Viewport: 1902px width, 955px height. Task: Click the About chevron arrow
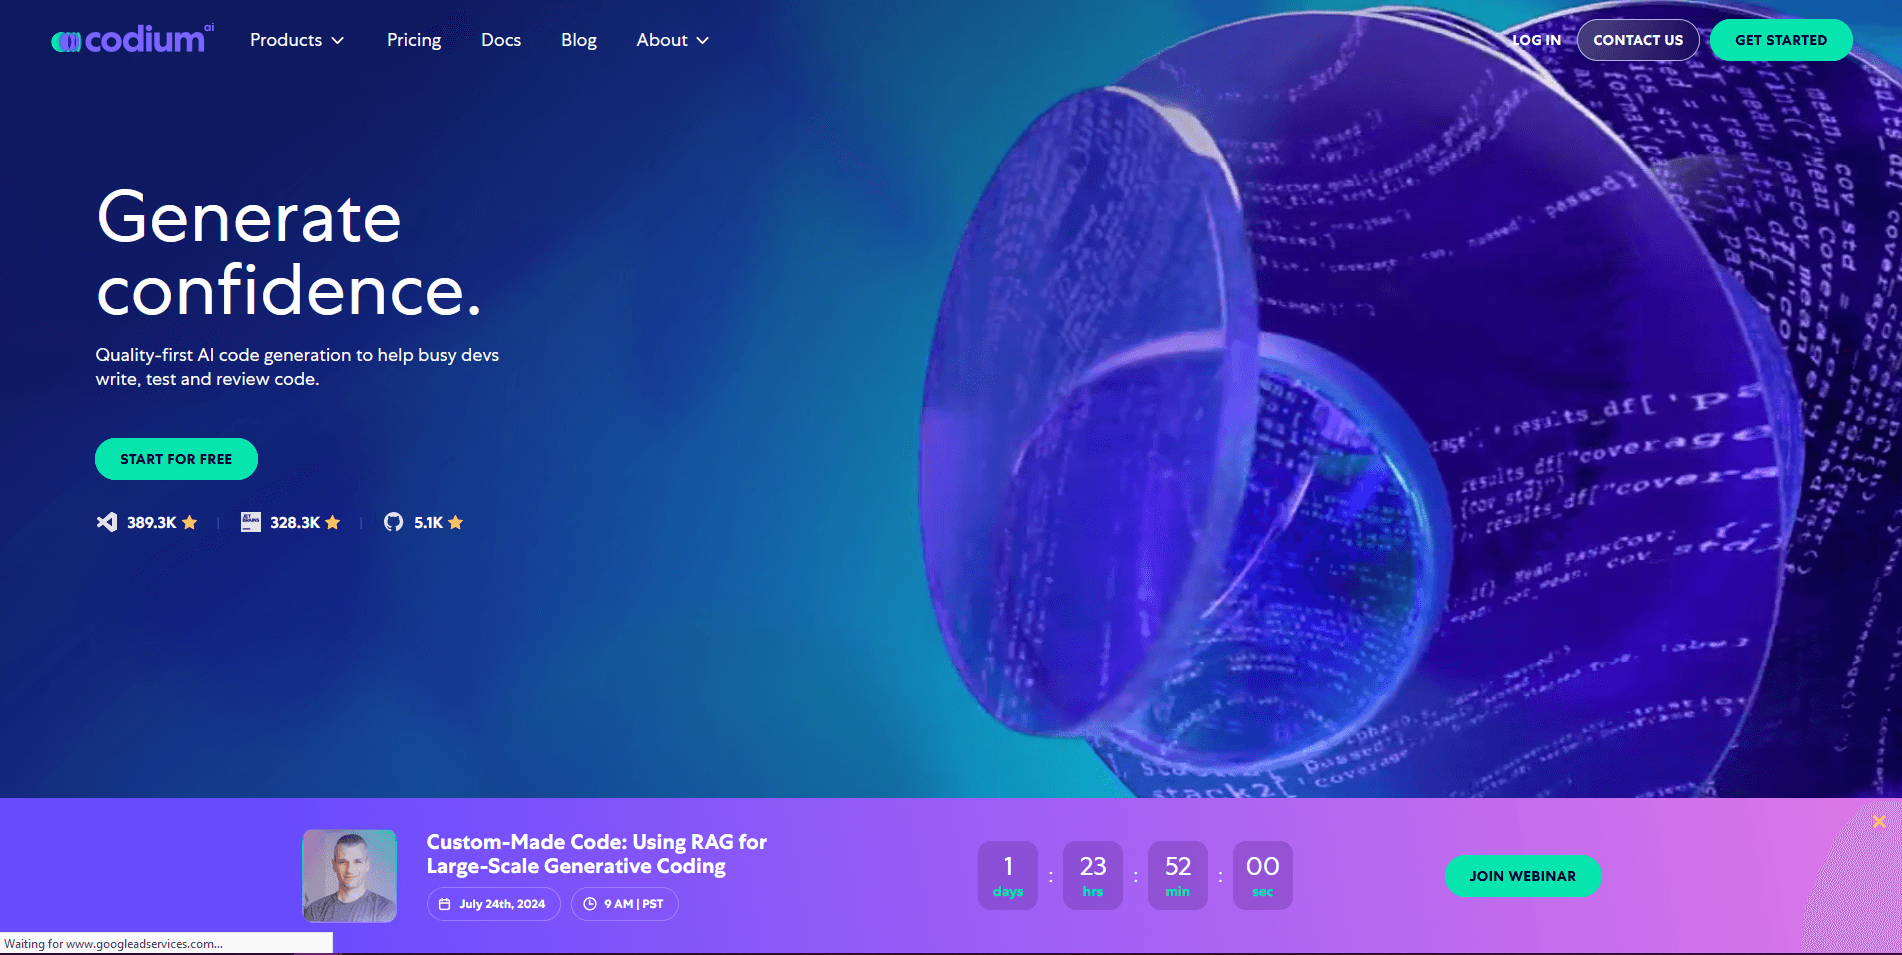click(703, 41)
